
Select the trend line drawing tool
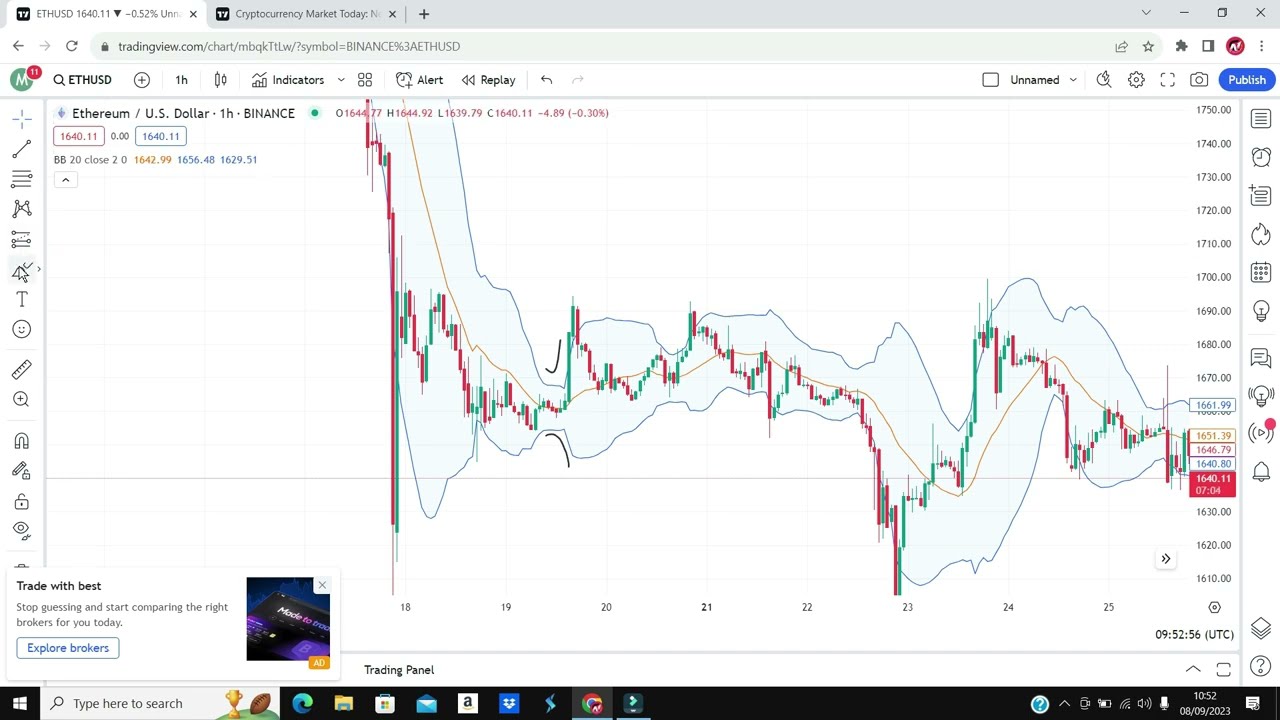21,149
